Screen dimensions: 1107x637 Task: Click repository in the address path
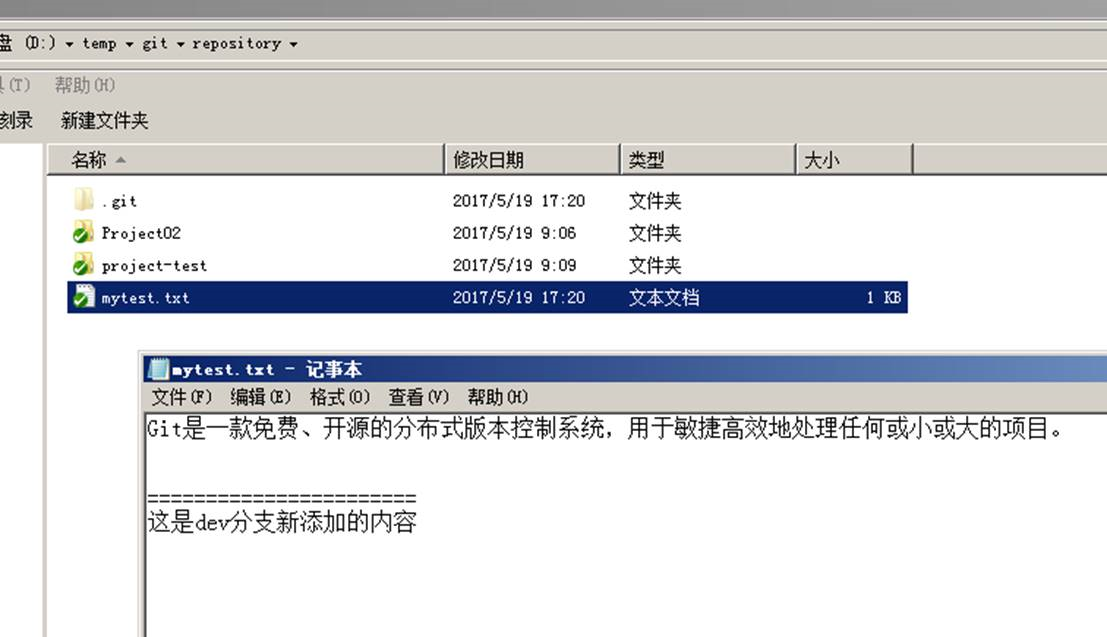click(237, 44)
